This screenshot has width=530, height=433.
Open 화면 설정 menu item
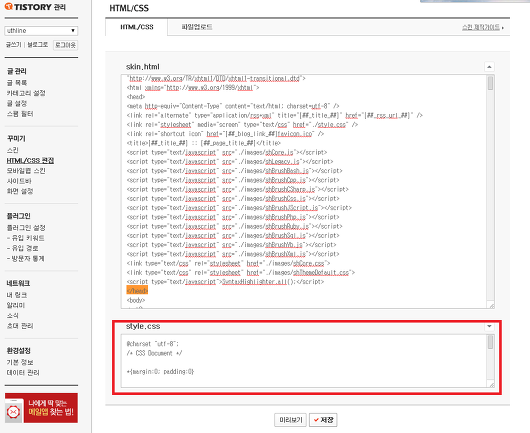click(20, 191)
